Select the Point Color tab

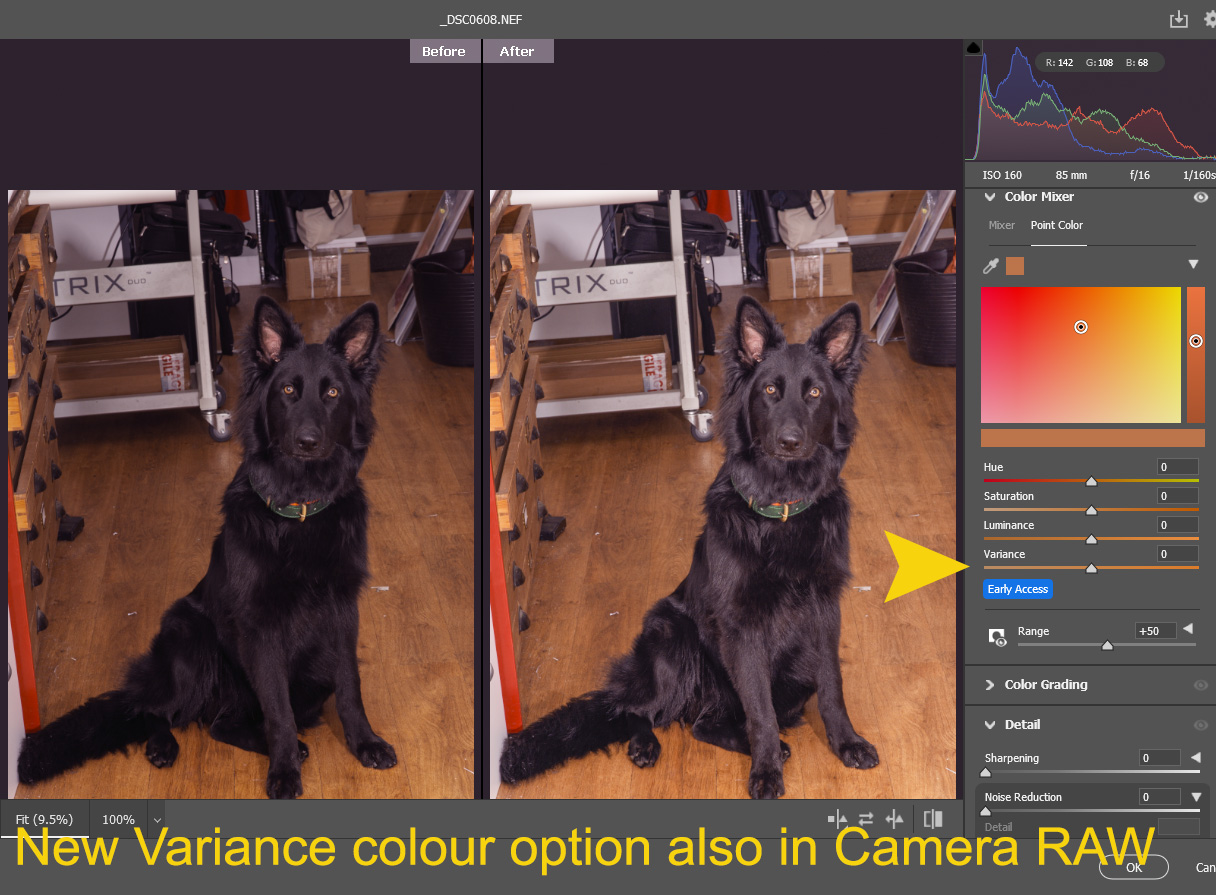1057,225
